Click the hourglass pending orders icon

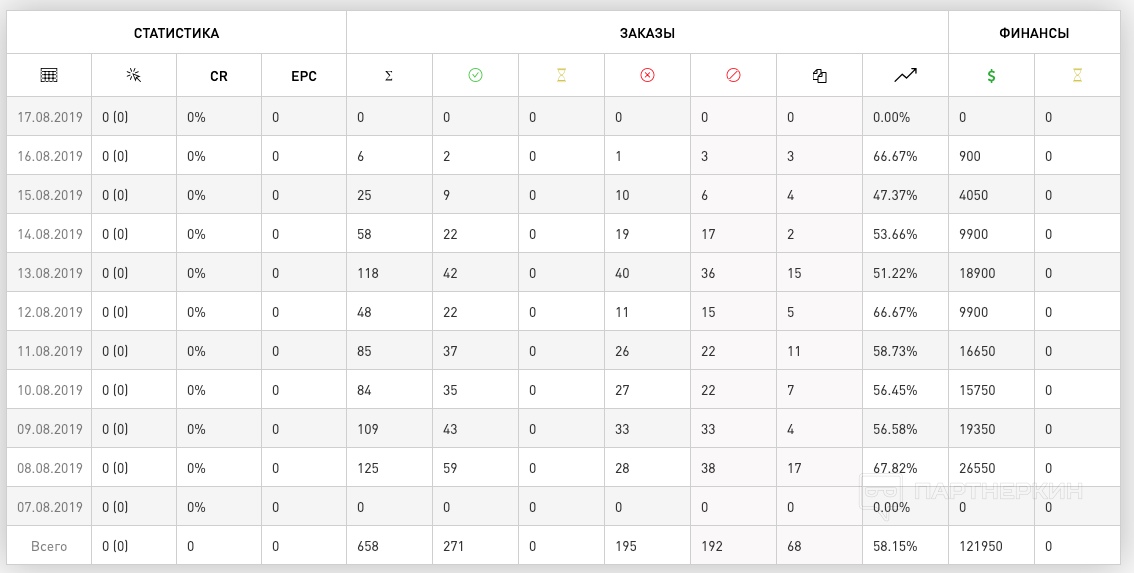point(561,75)
